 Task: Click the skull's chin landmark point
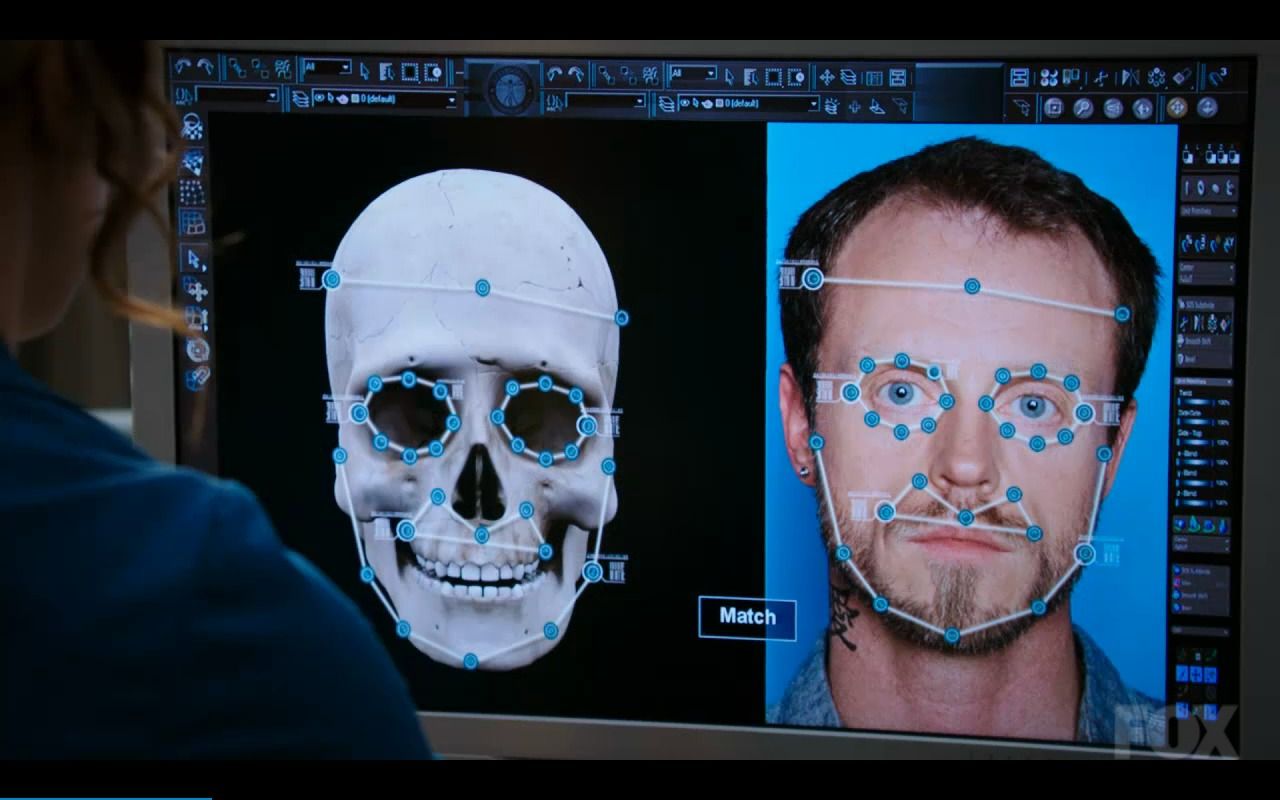470,660
